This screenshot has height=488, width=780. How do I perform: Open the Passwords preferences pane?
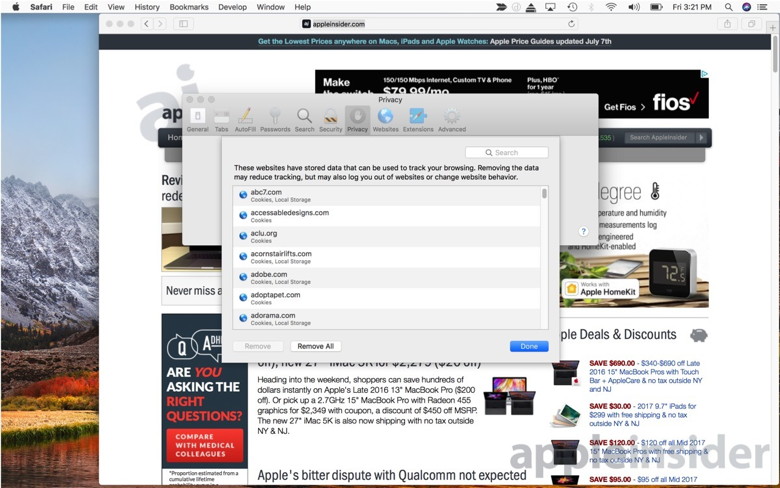point(275,120)
